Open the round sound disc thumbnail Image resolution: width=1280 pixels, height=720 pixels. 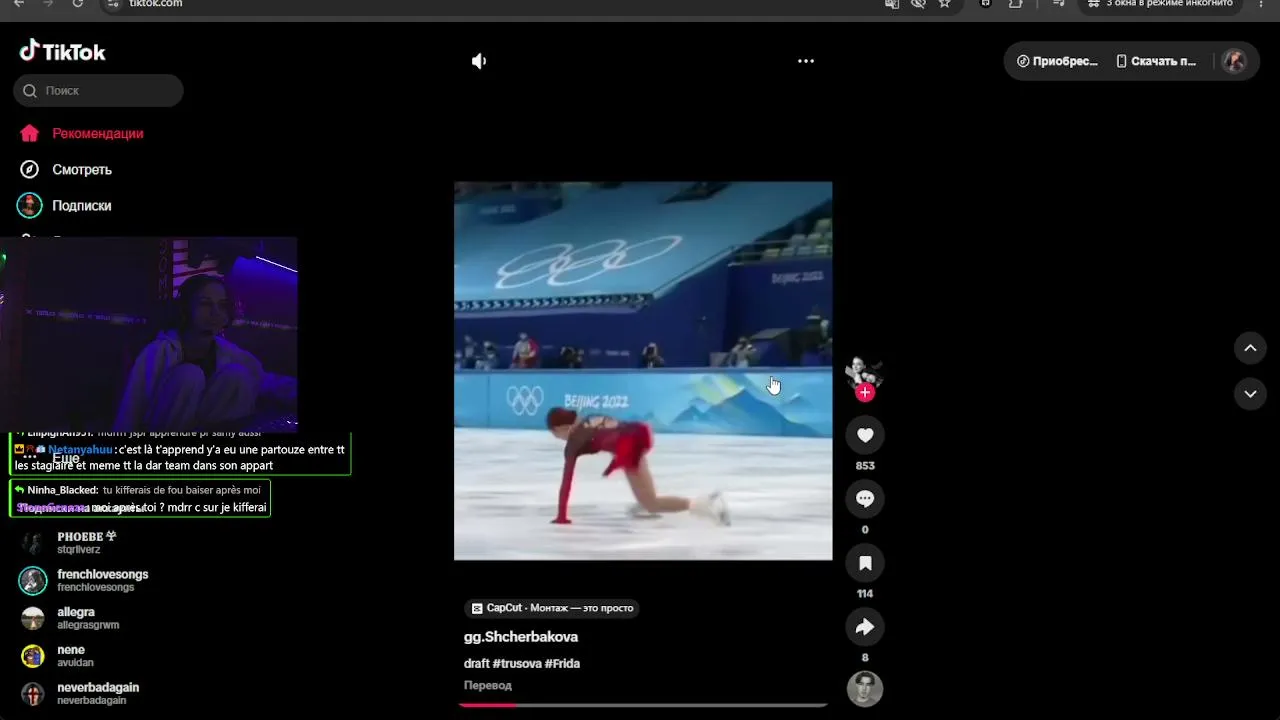(x=865, y=689)
